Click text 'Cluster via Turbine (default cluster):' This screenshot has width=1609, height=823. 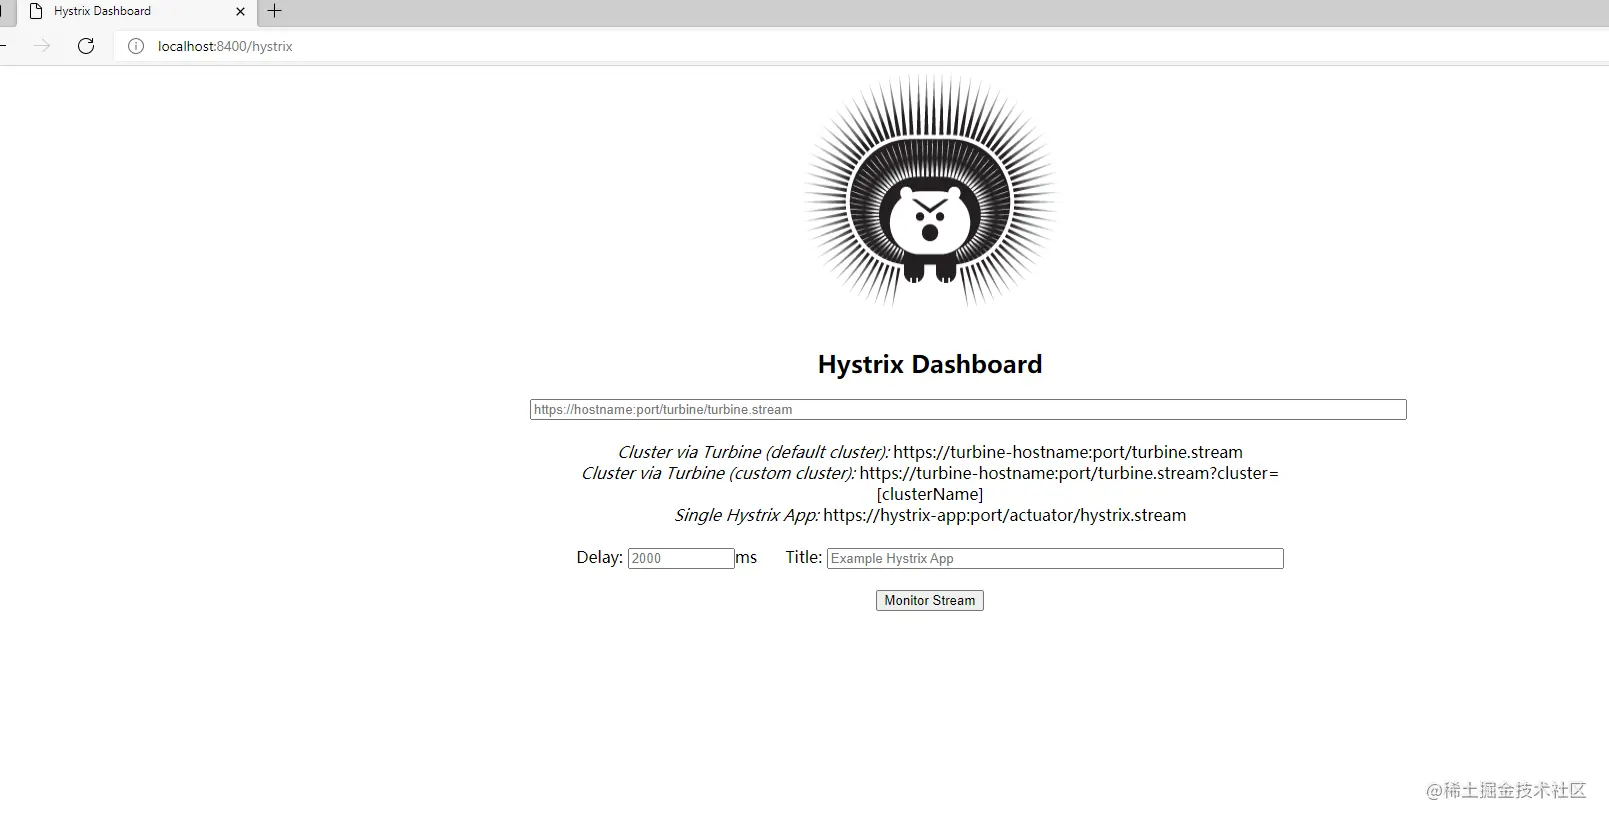(x=753, y=452)
